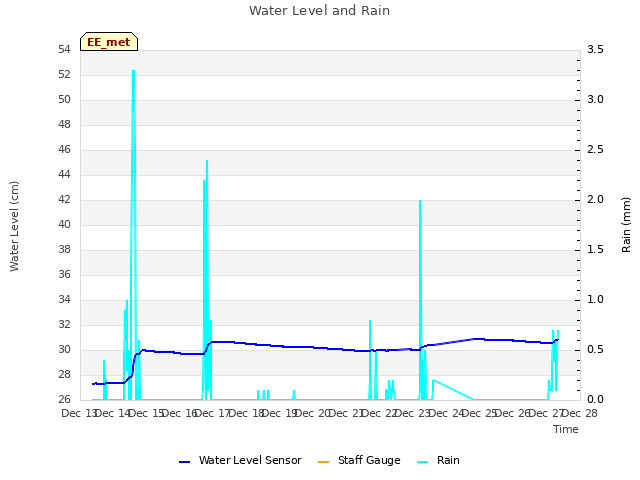Click the Dec 18 date tick label
640x480 pixels.
[247, 413]
